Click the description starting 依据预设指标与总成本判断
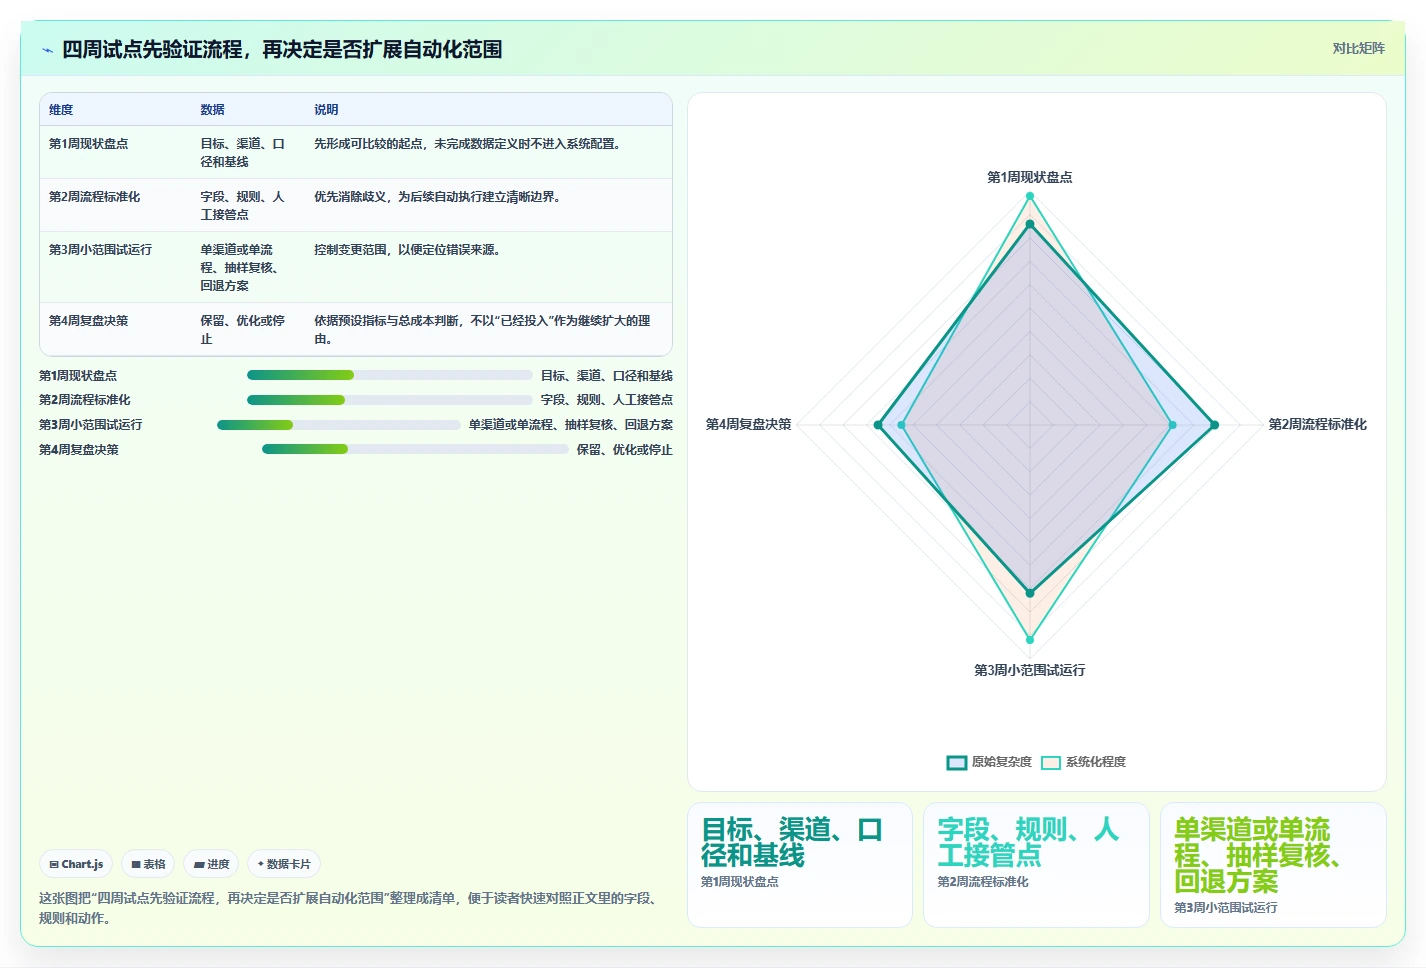This screenshot has height=968, width=1426. tap(483, 330)
